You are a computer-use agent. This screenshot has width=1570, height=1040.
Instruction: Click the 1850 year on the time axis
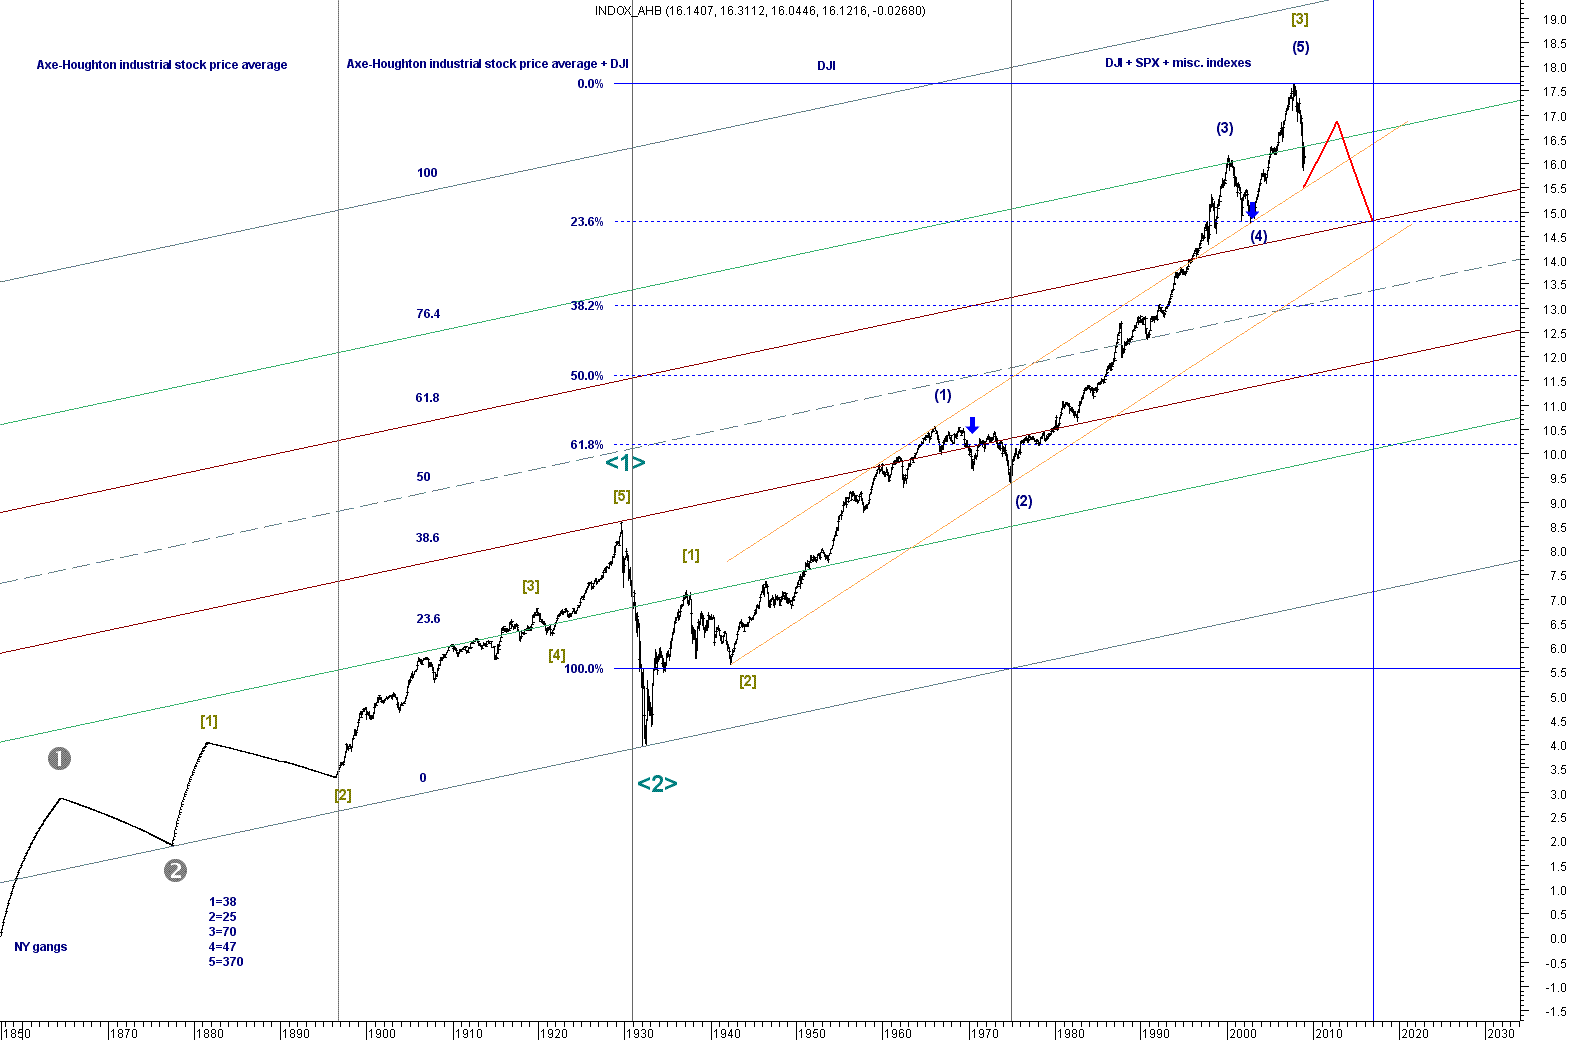[x=17, y=1033]
